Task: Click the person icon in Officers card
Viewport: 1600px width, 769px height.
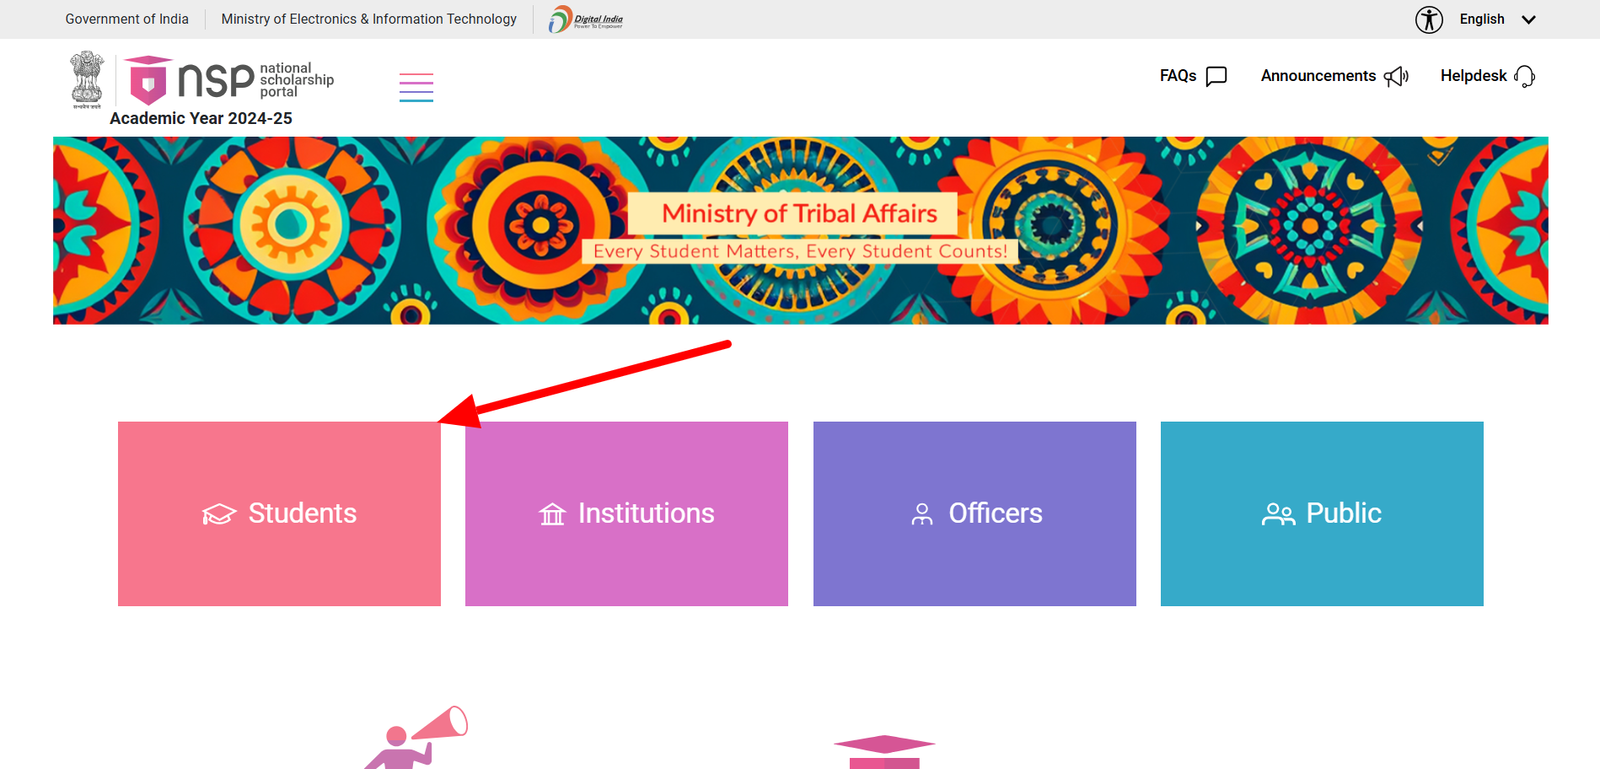Action: 922,514
